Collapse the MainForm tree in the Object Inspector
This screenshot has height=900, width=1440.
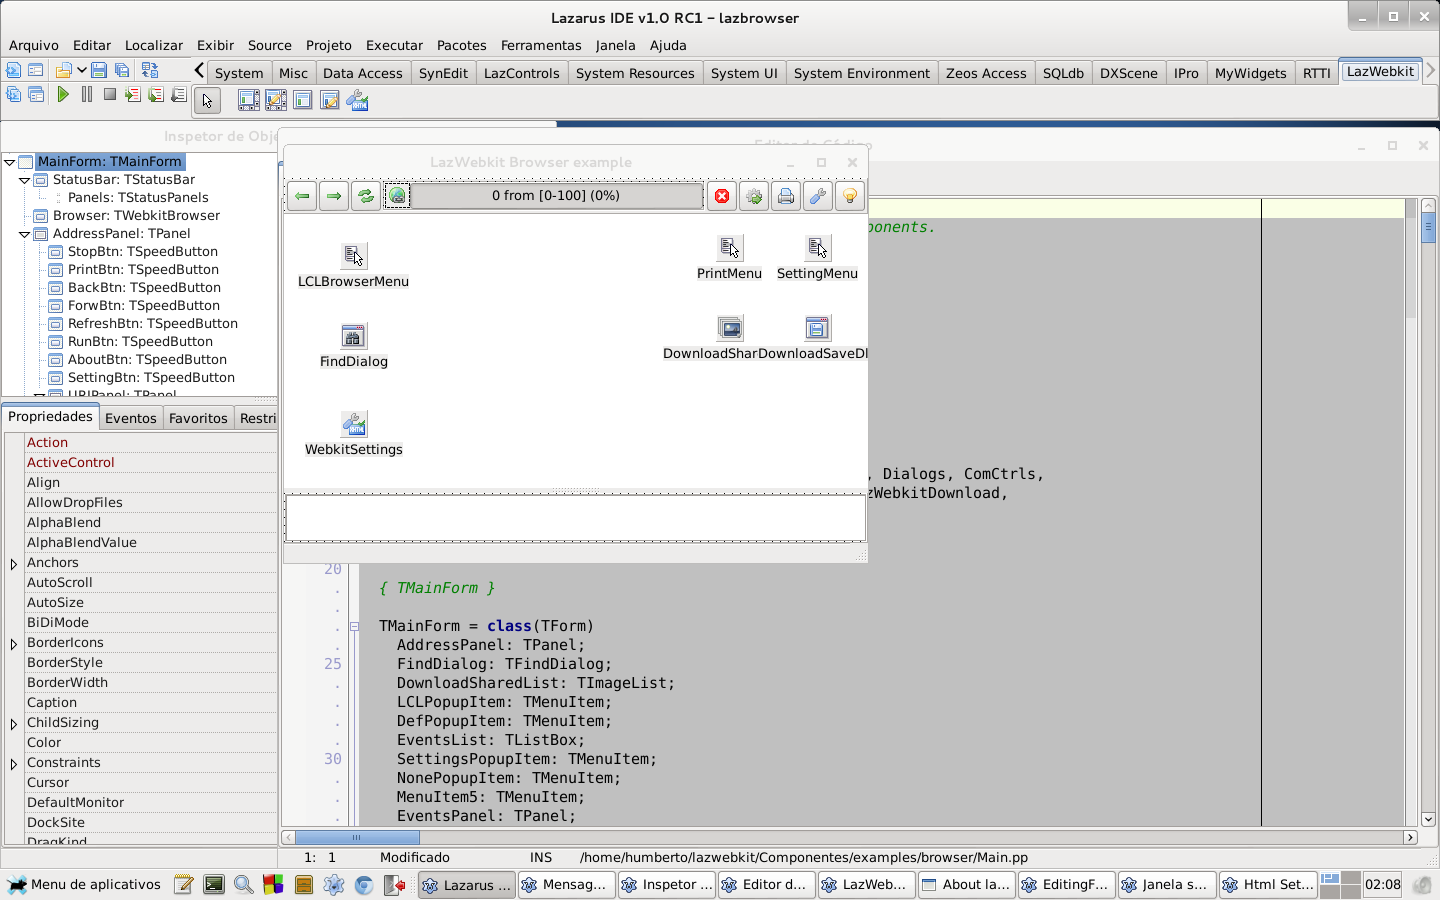click(x=9, y=160)
